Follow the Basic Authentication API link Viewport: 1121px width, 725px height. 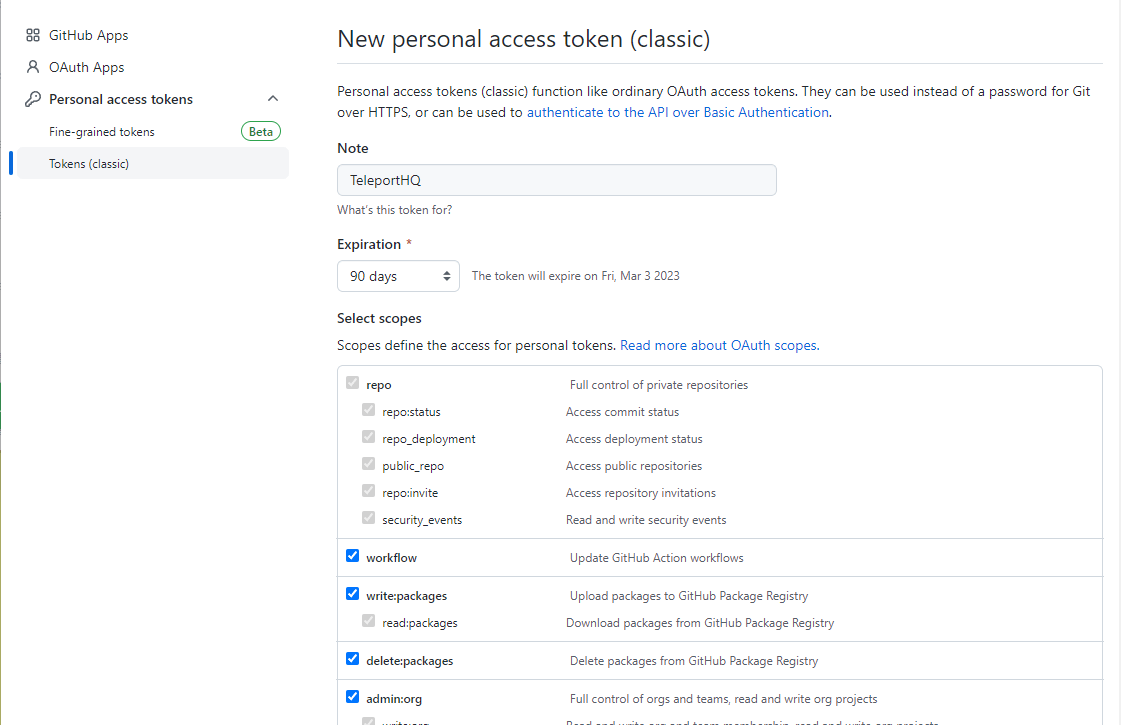678,112
